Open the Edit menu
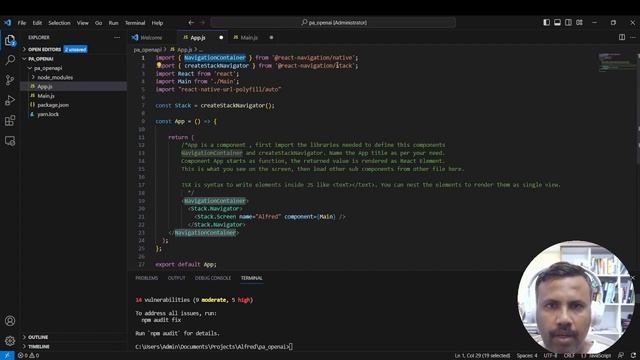 click(37, 23)
